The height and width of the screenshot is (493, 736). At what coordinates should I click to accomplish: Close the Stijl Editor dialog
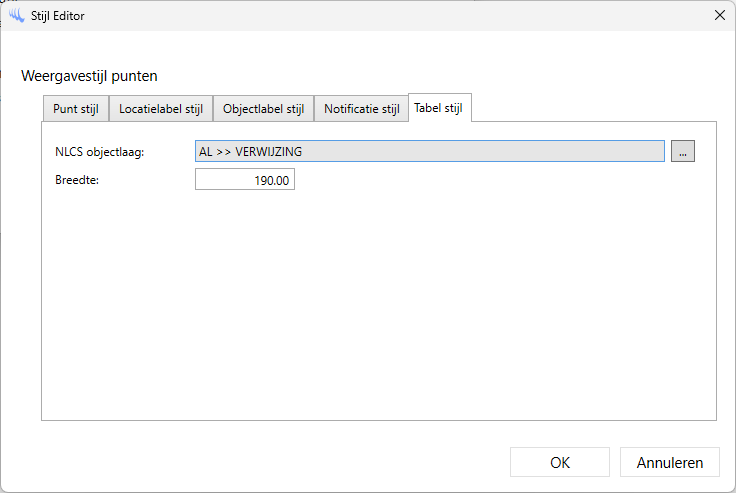click(718, 15)
